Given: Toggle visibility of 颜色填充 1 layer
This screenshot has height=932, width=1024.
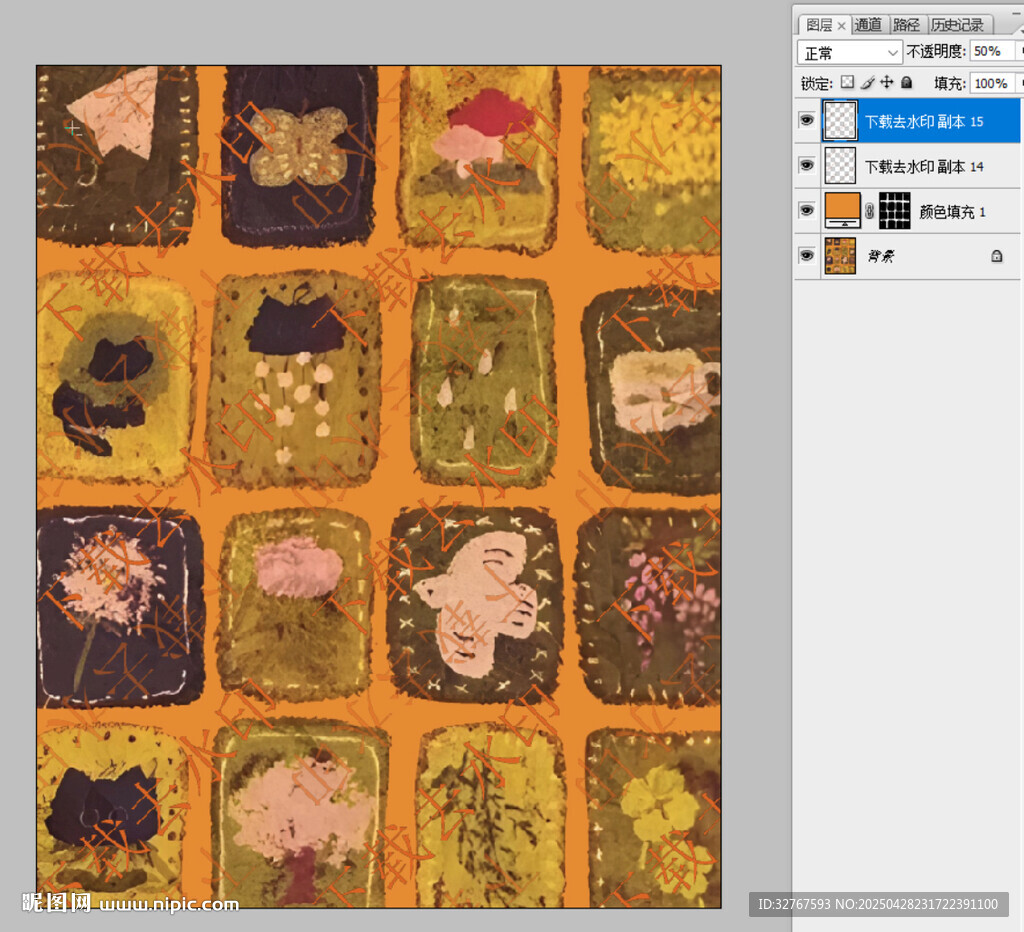Looking at the screenshot, I should pyautogui.click(x=806, y=211).
